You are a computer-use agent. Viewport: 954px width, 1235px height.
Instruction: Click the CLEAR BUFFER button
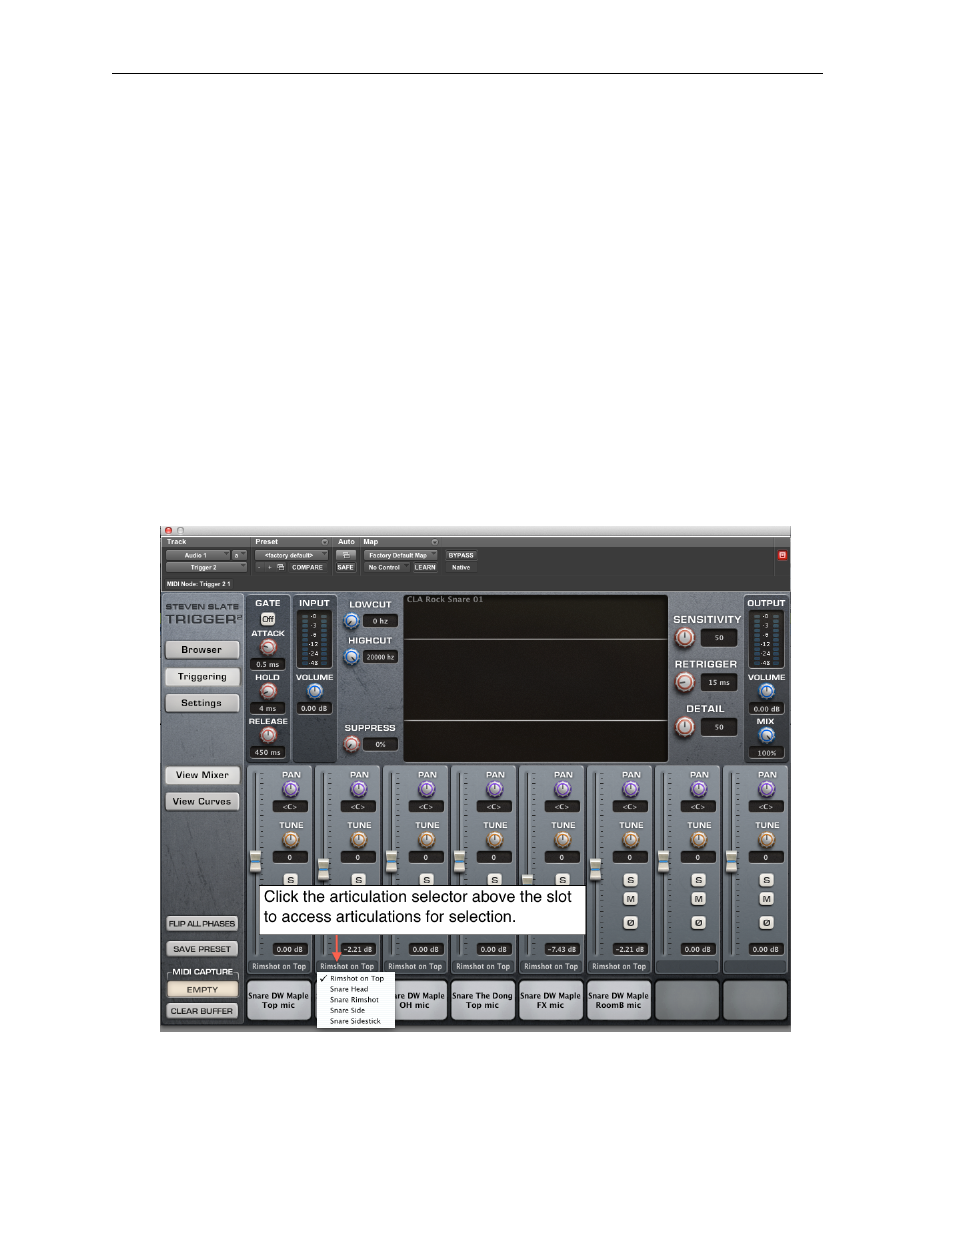tap(202, 1011)
